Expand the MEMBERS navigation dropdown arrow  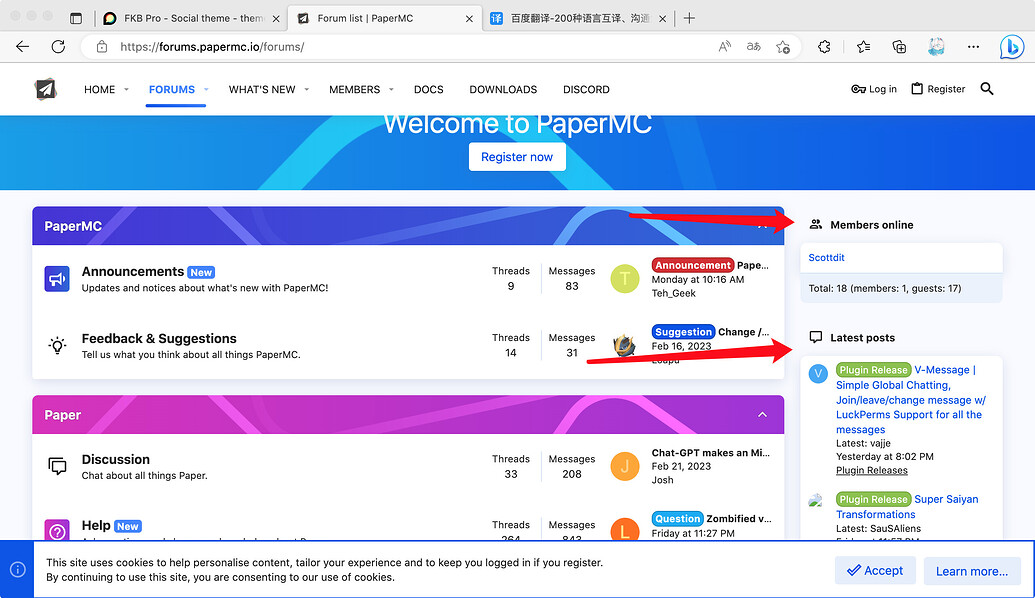(391, 90)
